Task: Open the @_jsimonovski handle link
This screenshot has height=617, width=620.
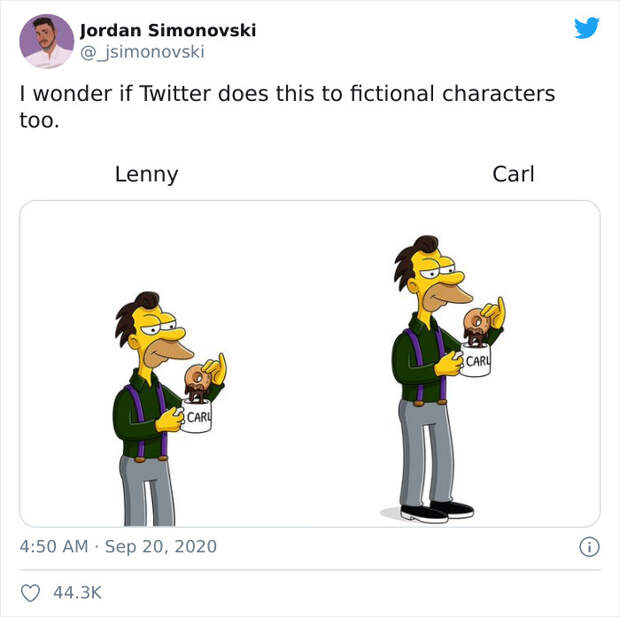Action: [142, 52]
